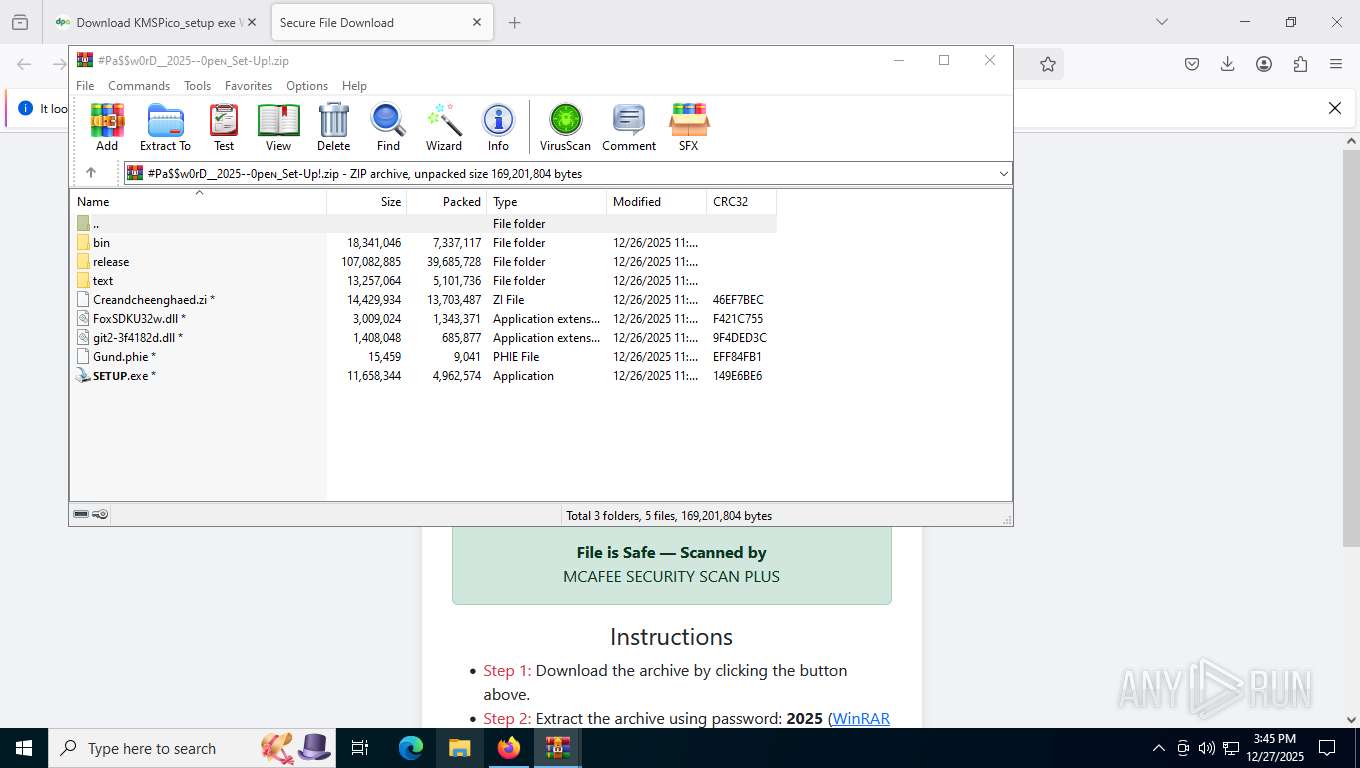Follow the WinRAR link in instructions
This screenshot has width=1360, height=768.
(861, 718)
